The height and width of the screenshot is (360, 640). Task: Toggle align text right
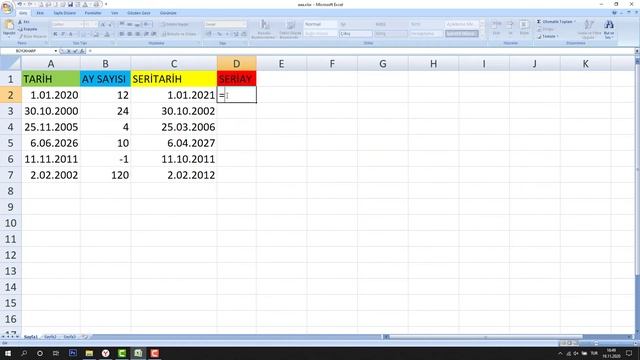[138, 34]
